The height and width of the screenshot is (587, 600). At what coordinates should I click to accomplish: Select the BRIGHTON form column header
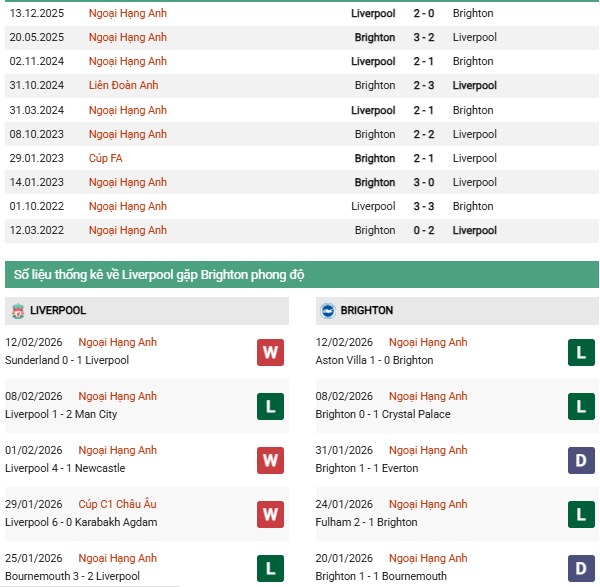coord(365,311)
